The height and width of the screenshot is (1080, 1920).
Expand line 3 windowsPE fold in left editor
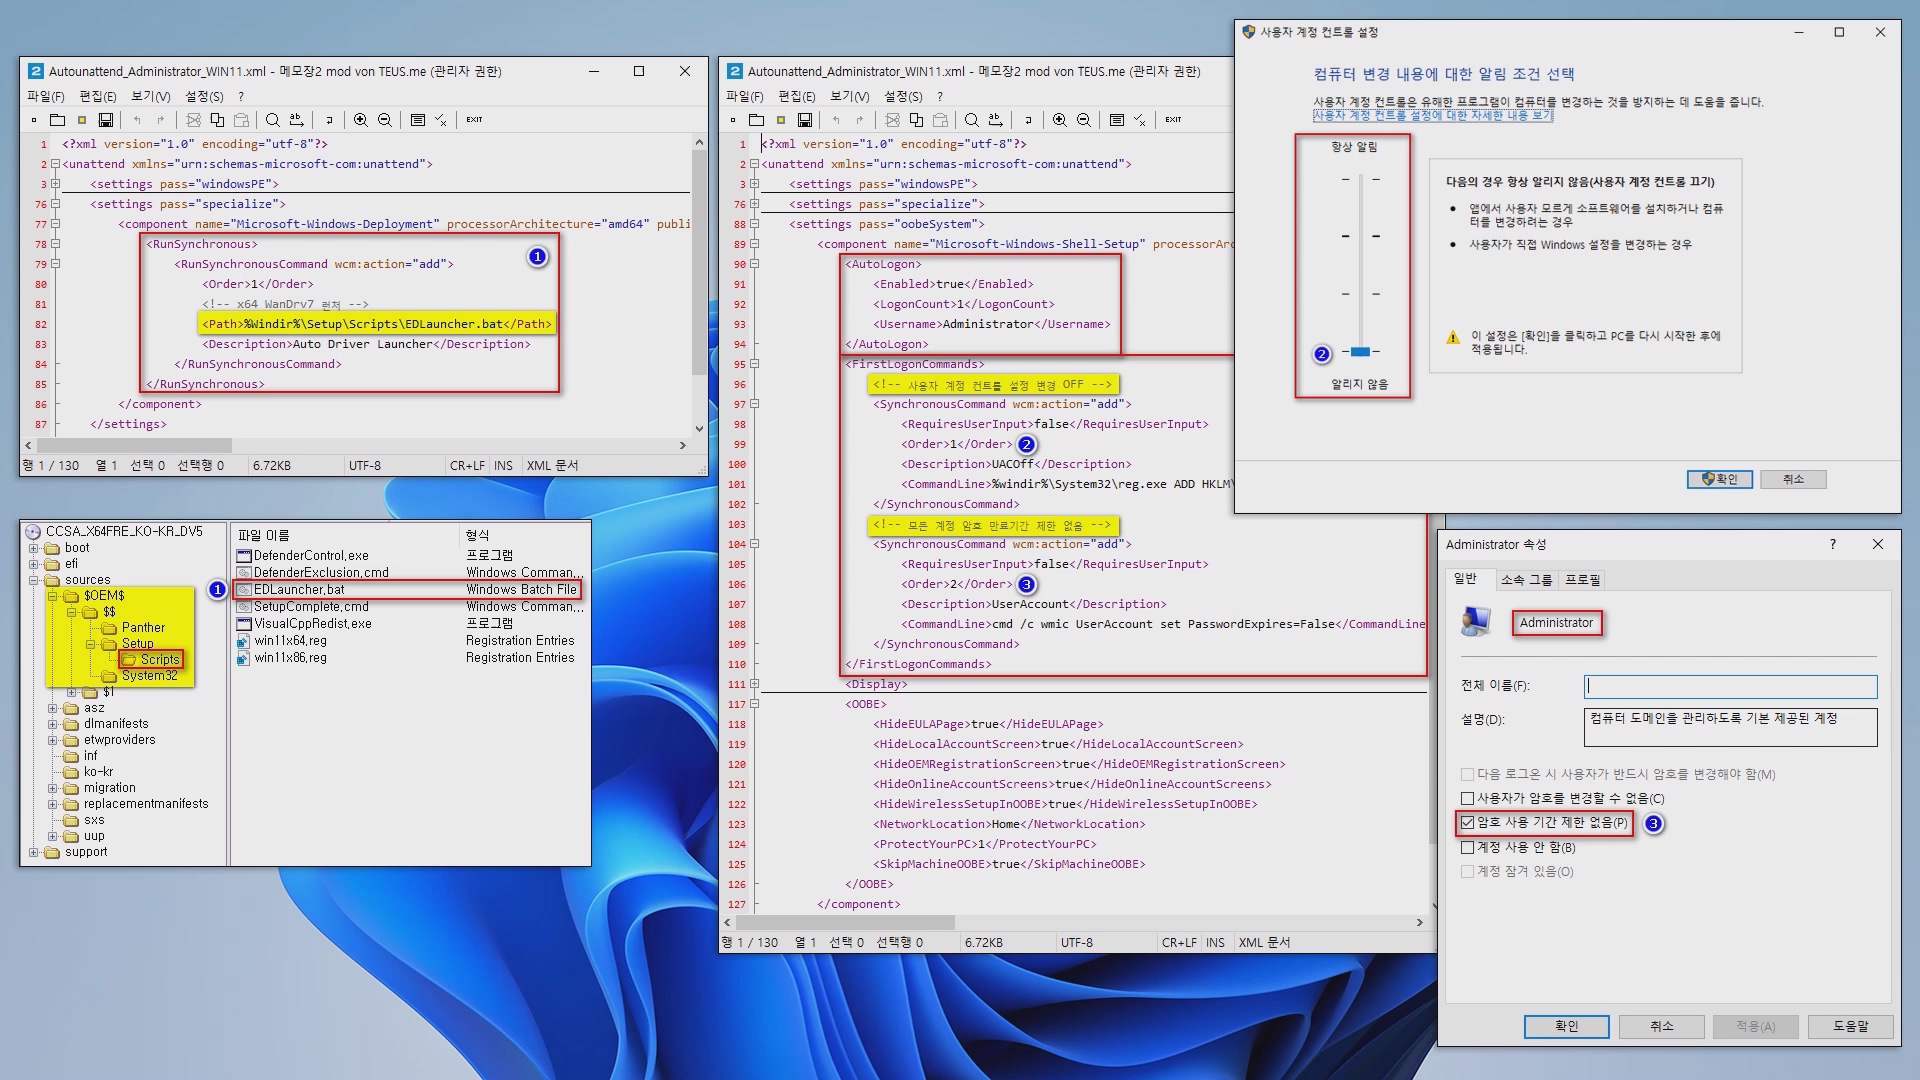click(x=55, y=184)
